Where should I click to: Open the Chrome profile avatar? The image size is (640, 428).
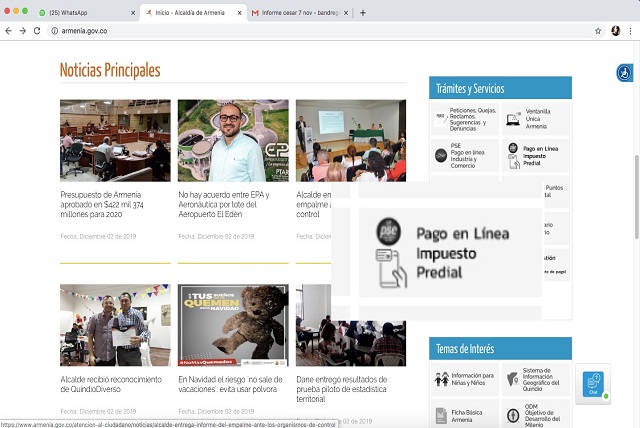point(616,31)
